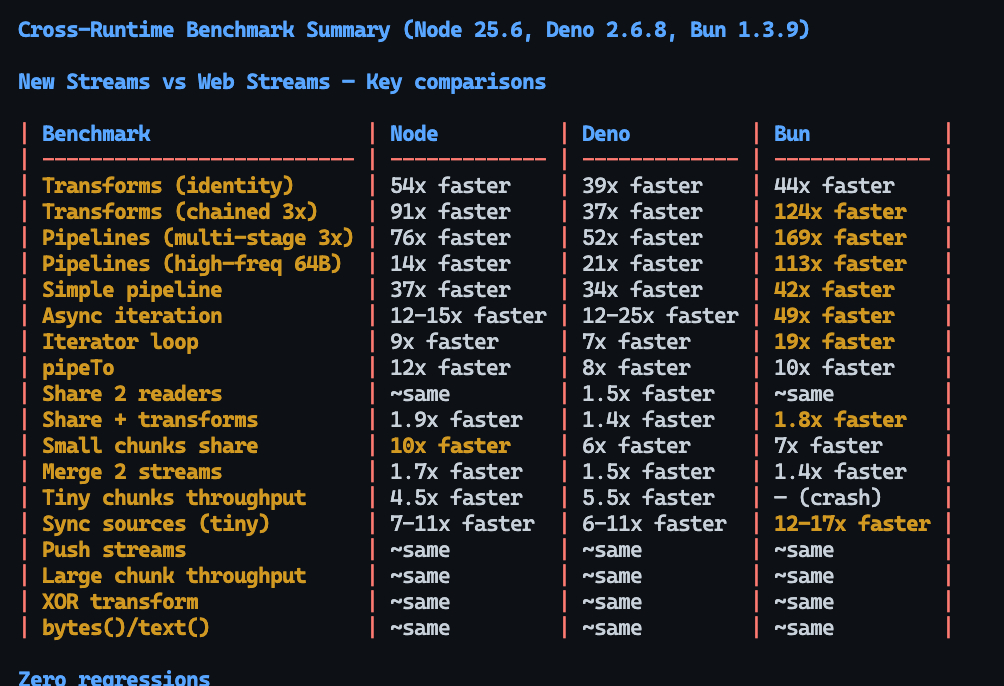Viewport: 1004px width, 686px height.
Task: Click the pipeTo row label
Action: point(78,367)
